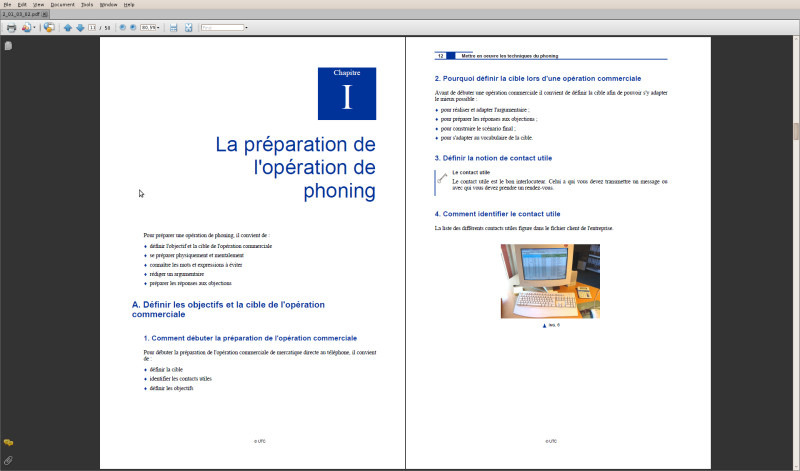The image size is (800, 471).
Task: Open the Attachments paperclip panel
Action: point(8,460)
